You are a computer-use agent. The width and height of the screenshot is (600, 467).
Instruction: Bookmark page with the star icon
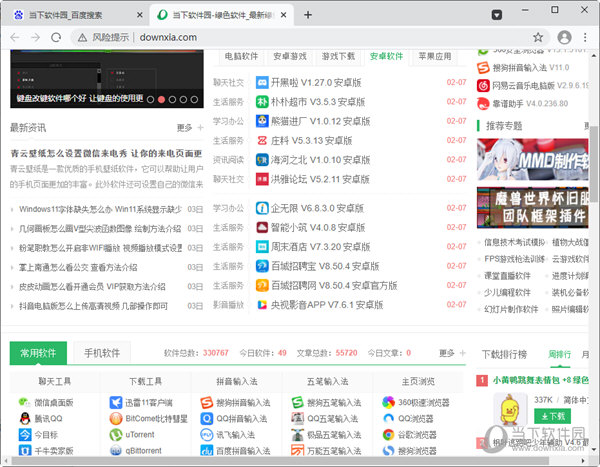coord(538,38)
